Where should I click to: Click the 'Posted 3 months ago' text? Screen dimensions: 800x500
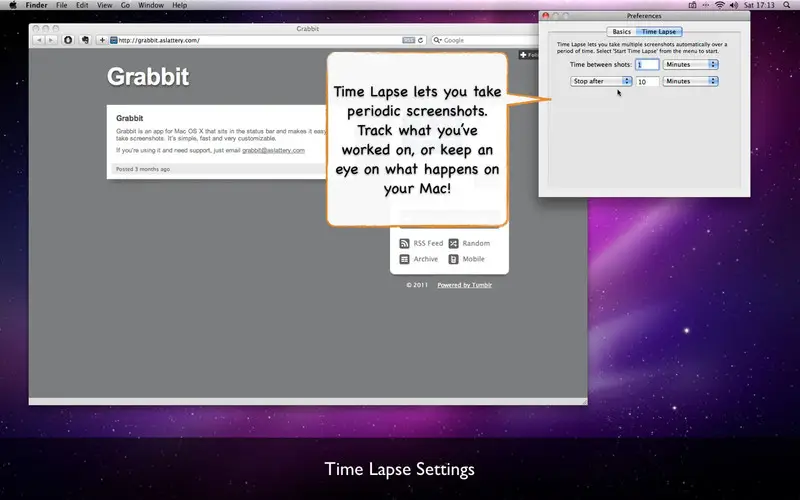(143, 169)
